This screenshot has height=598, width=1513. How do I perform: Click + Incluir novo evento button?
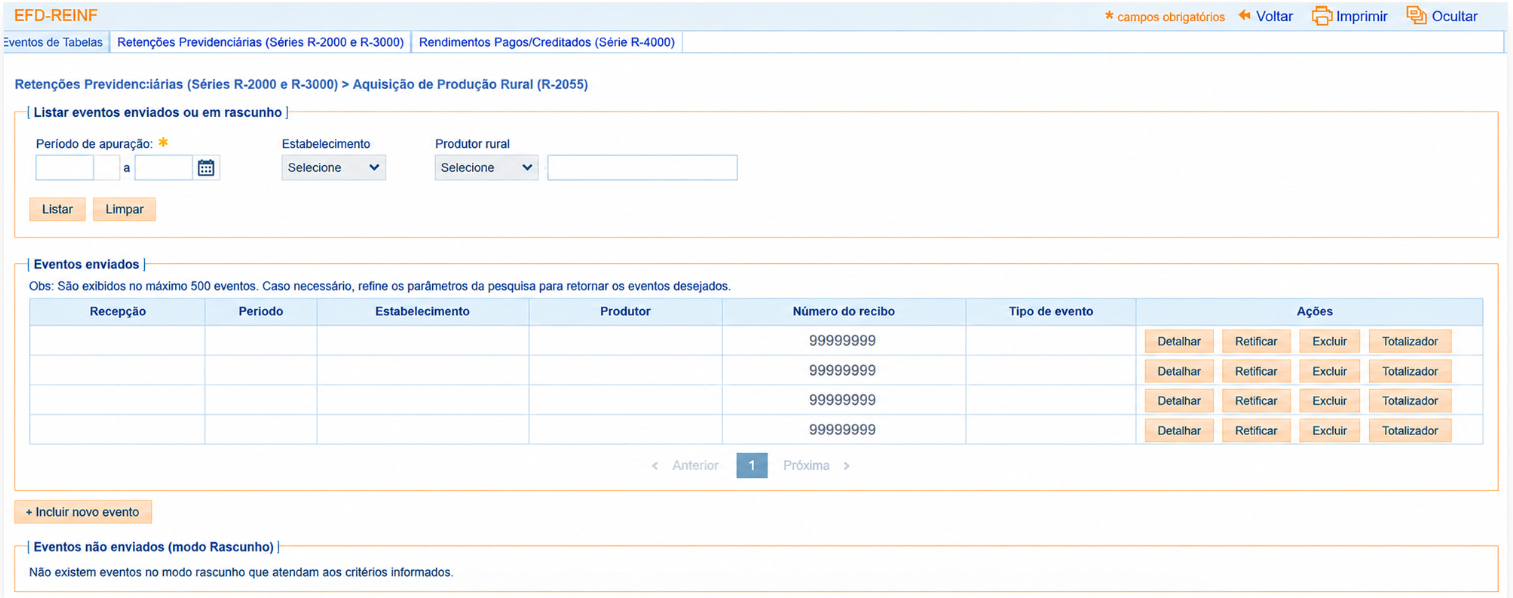83,512
